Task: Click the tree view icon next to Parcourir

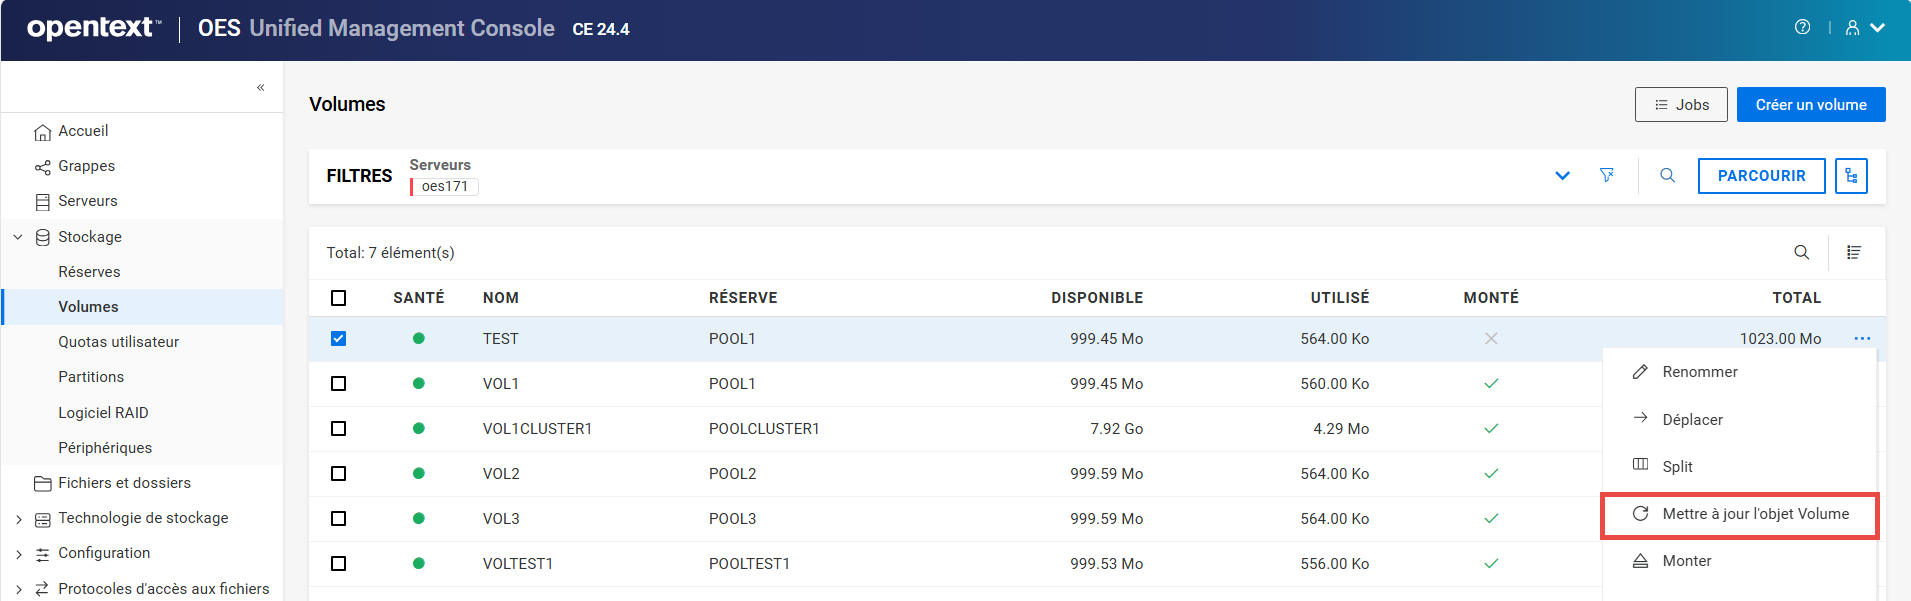Action: (x=1851, y=176)
